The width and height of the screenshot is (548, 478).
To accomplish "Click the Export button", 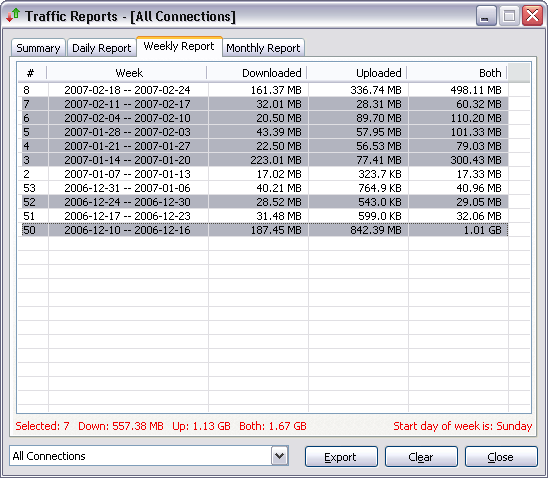I will click(x=341, y=457).
